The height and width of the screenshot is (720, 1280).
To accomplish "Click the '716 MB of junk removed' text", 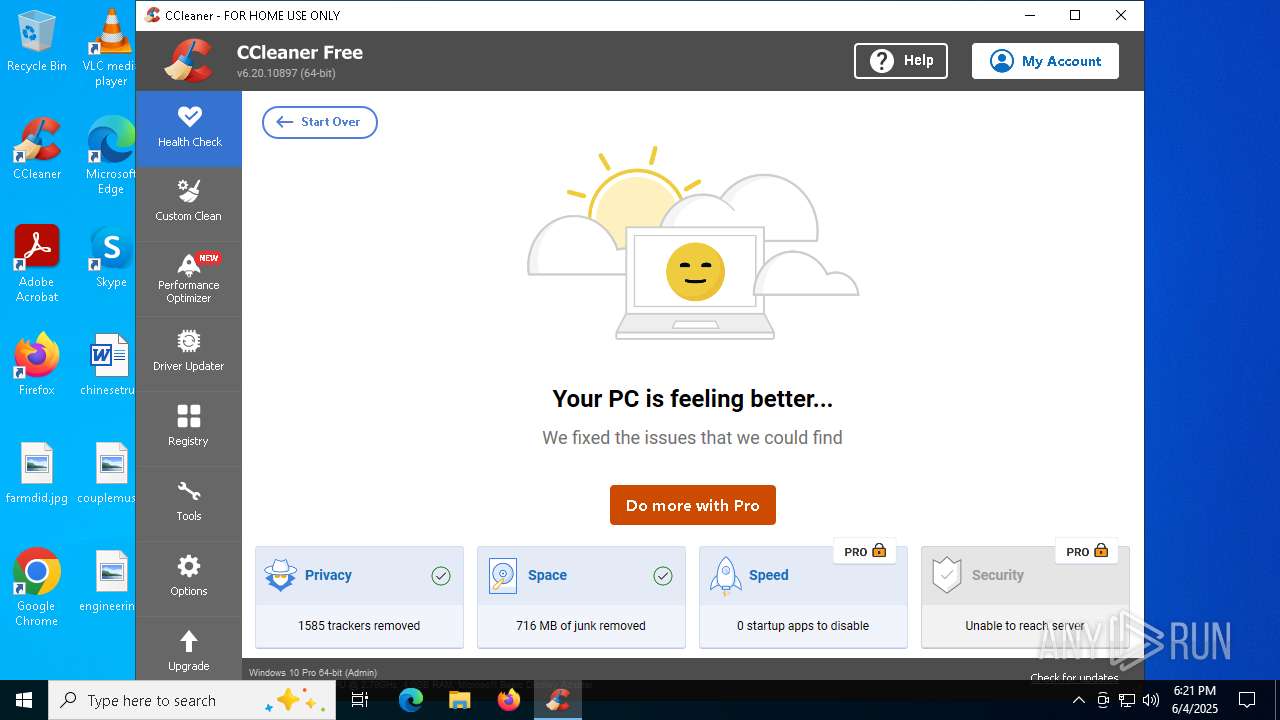I will coord(581,626).
